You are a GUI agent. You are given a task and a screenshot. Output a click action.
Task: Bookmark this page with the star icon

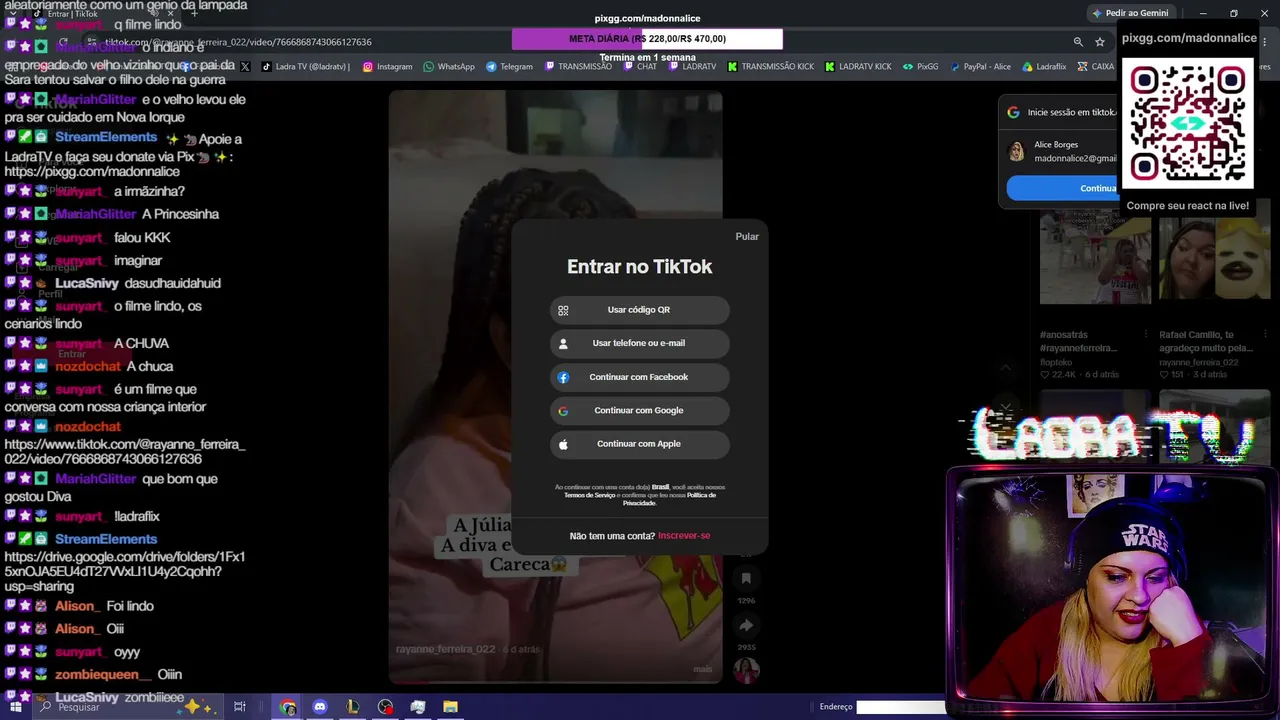(1100, 42)
